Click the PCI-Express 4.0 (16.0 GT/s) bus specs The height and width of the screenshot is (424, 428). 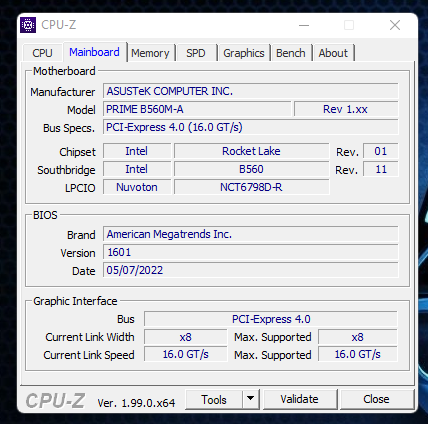[x=251, y=127]
